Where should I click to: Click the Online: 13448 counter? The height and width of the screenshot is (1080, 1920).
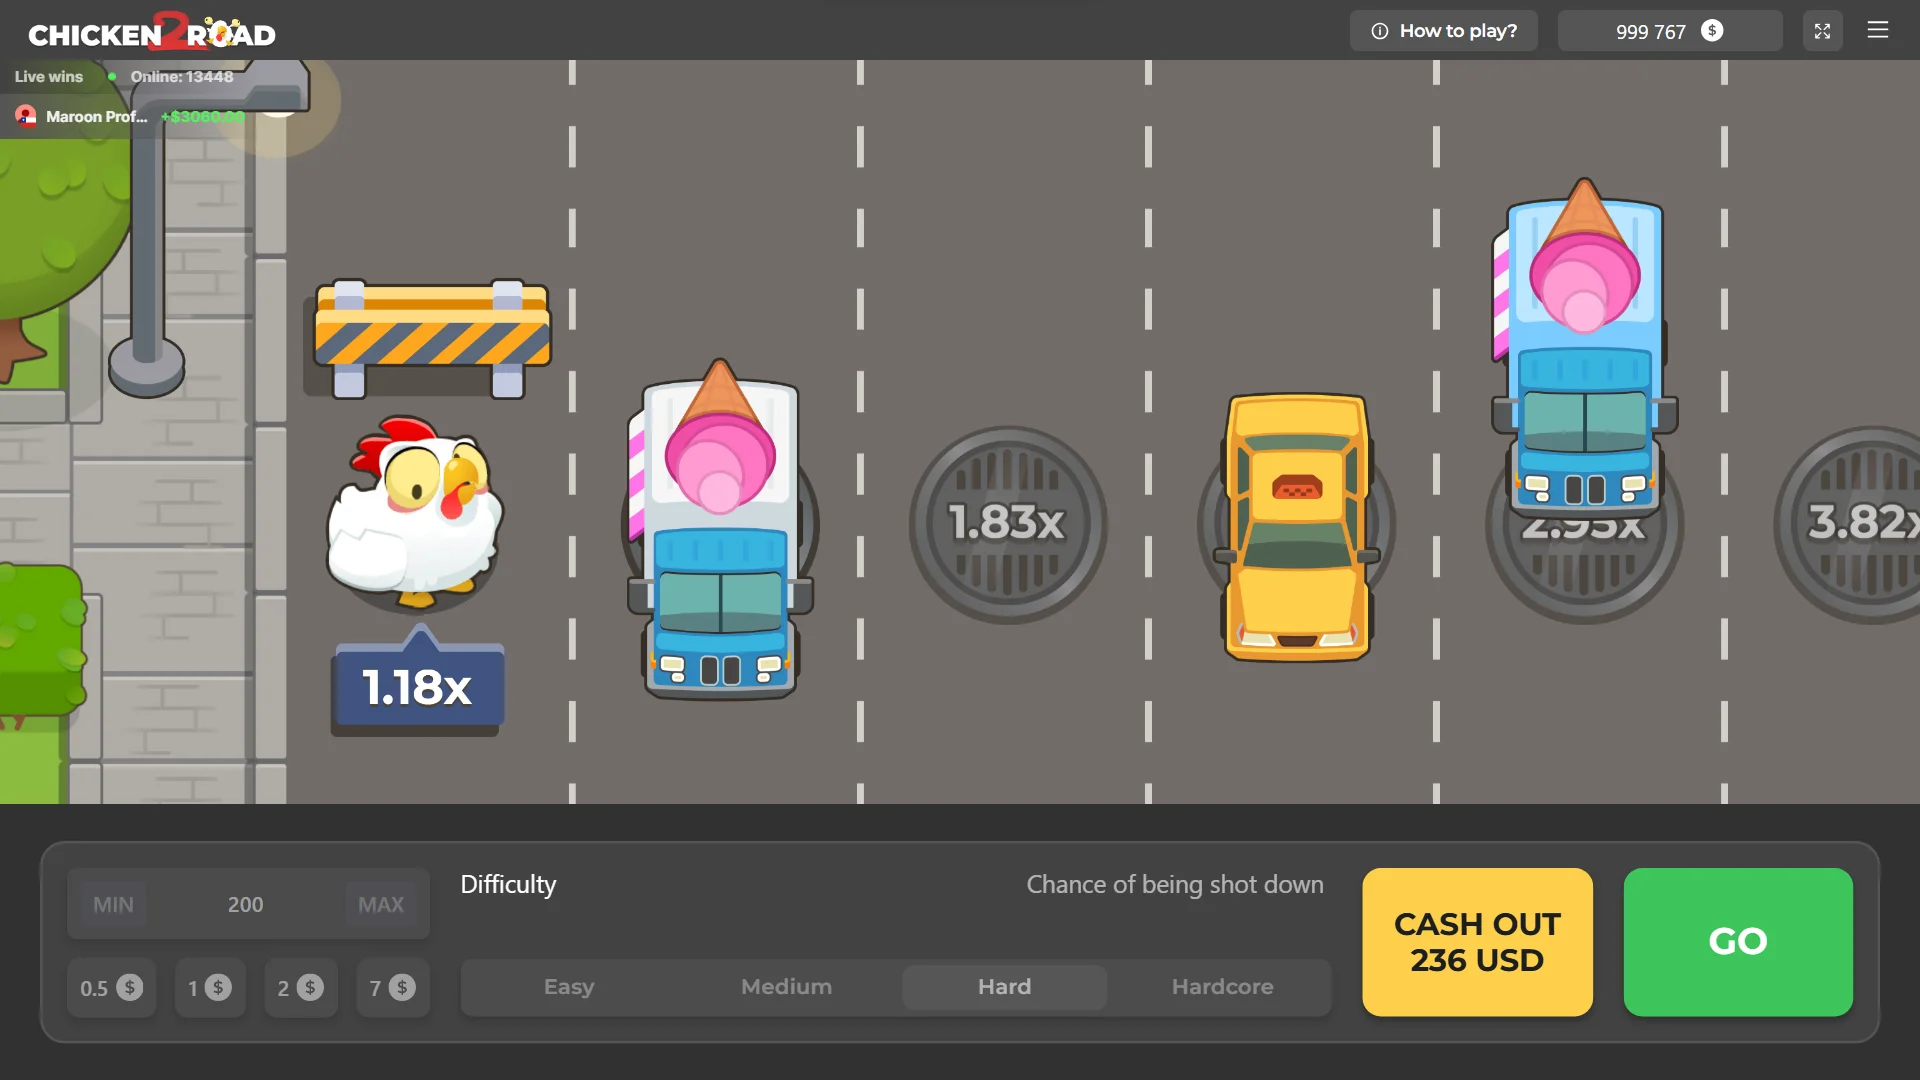pos(181,77)
